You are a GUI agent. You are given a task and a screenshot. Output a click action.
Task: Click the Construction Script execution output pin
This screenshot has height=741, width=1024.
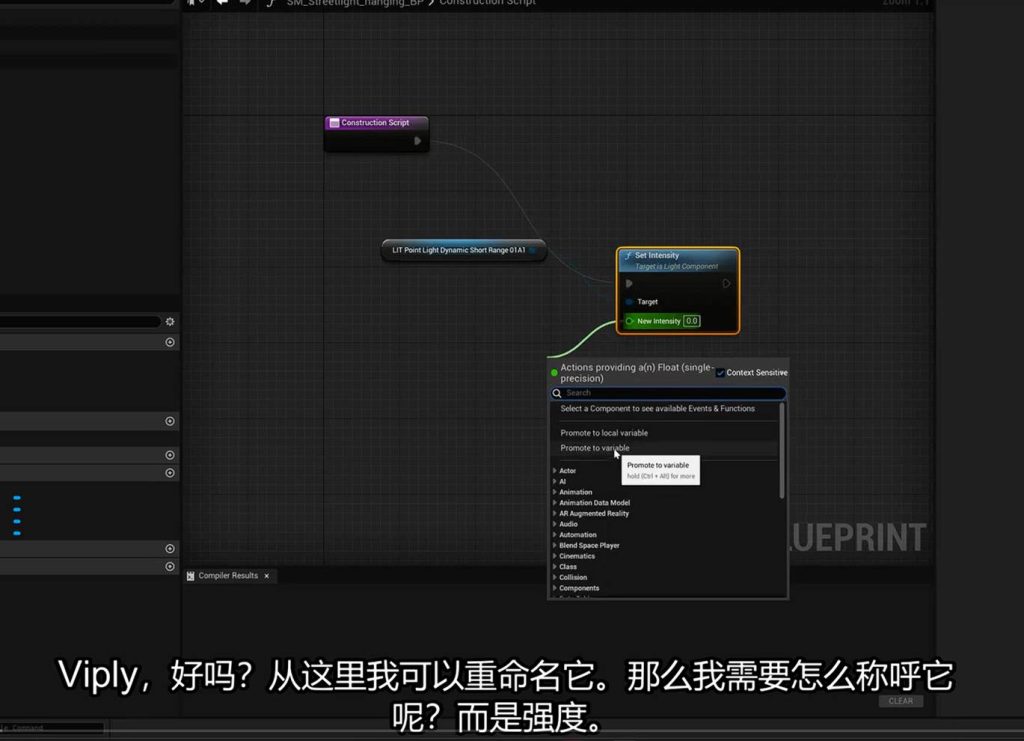click(418, 141)
